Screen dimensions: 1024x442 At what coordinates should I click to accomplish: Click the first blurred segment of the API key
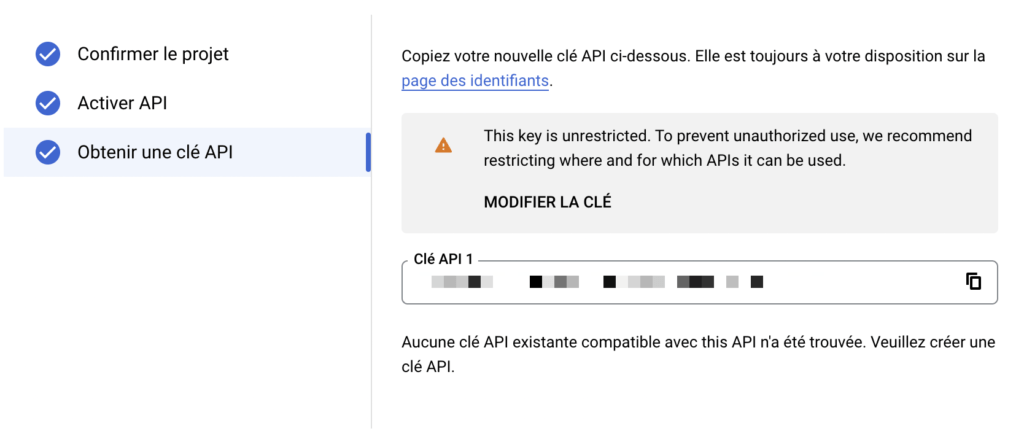[x=462, y=282]
